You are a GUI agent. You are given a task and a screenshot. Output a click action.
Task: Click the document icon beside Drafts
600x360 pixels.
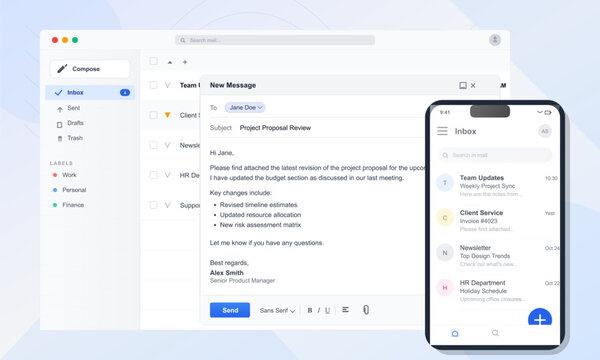coord(59,125)
